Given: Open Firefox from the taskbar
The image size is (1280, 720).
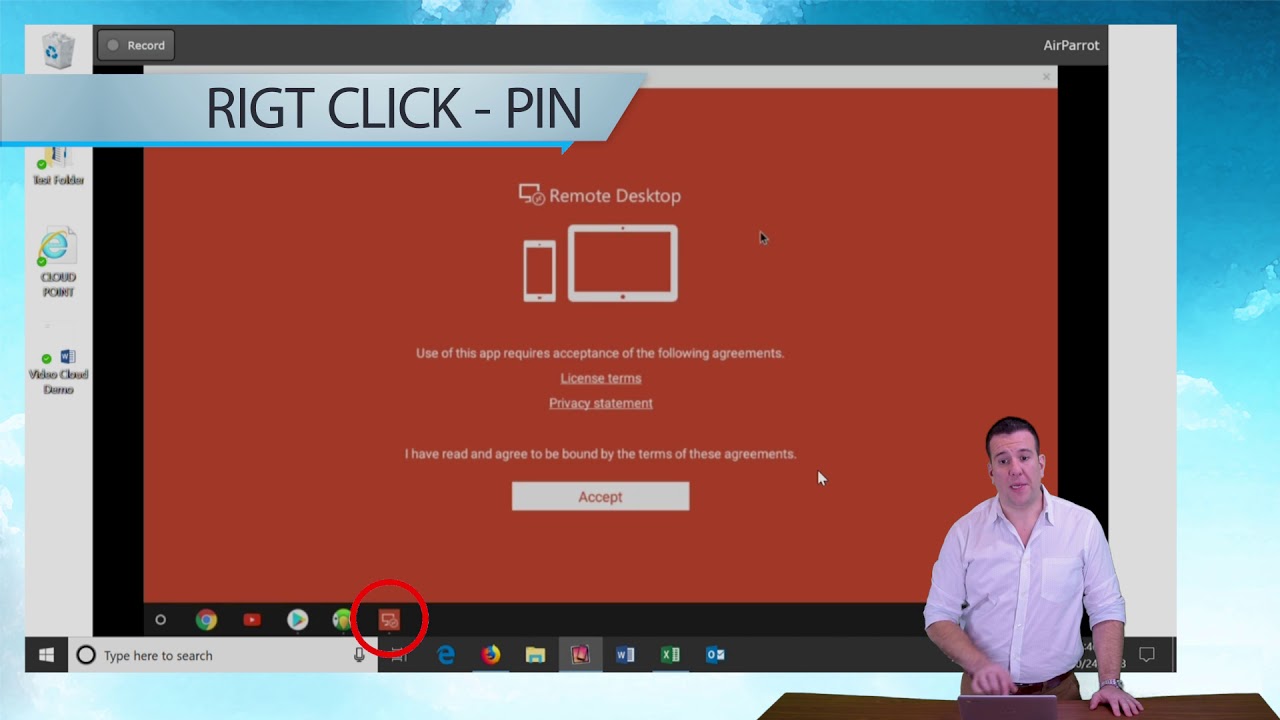Looking at the screenshot, I should point(491,655).
